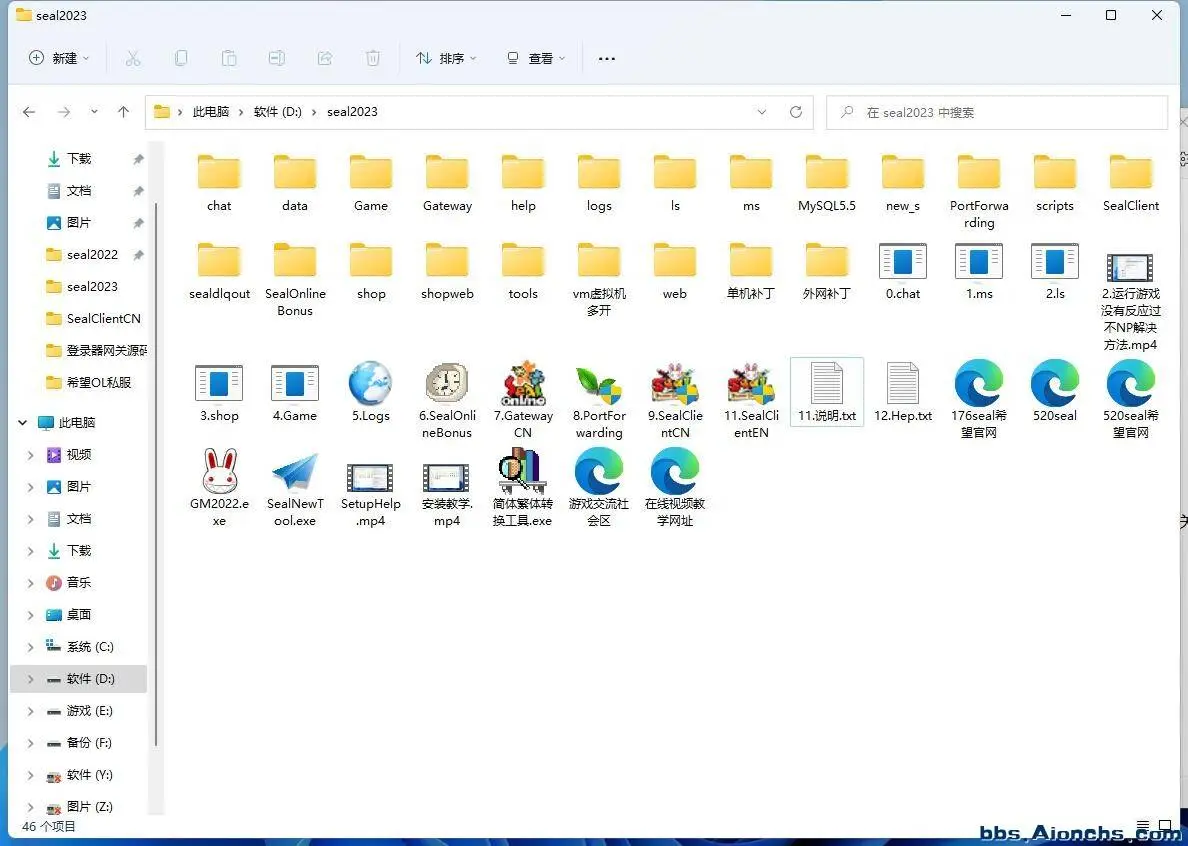Select the 11.说明.txt text file
Image resolution: width=1188 pixels, height=846 pixels.
pos(827,392)
